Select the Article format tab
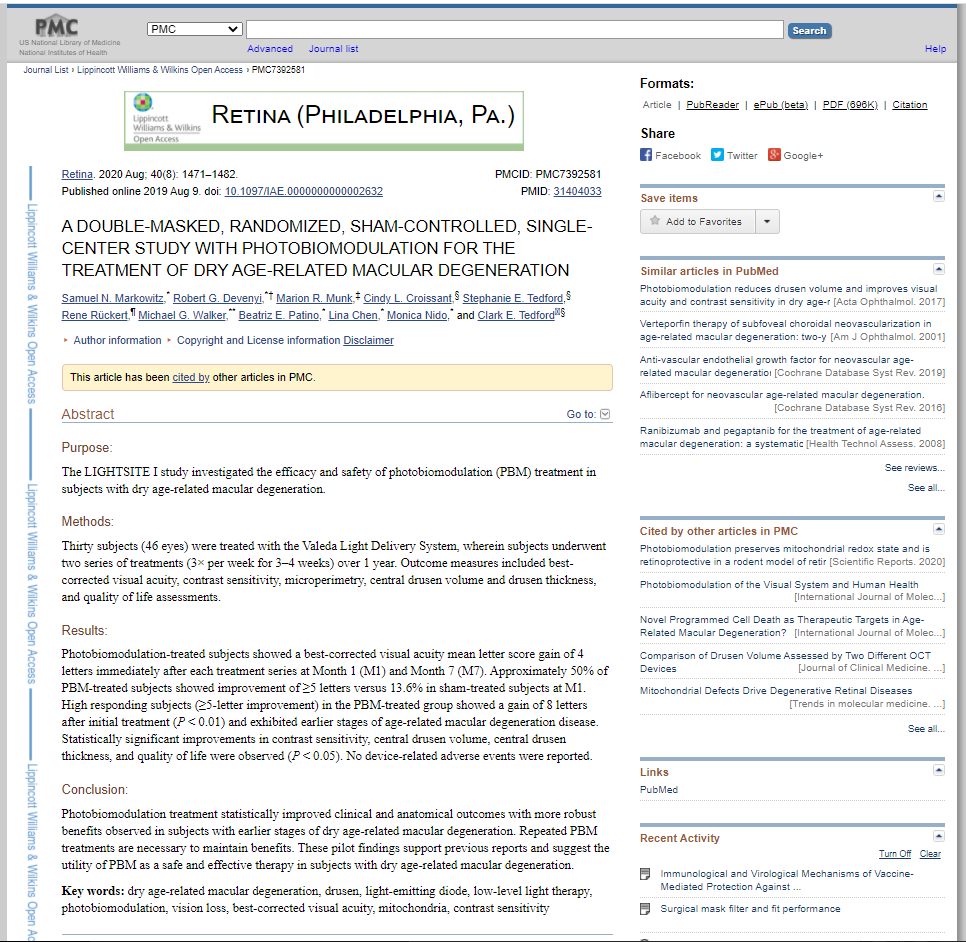The width and height of the screenshot is (966, 942). pos(657,105)
